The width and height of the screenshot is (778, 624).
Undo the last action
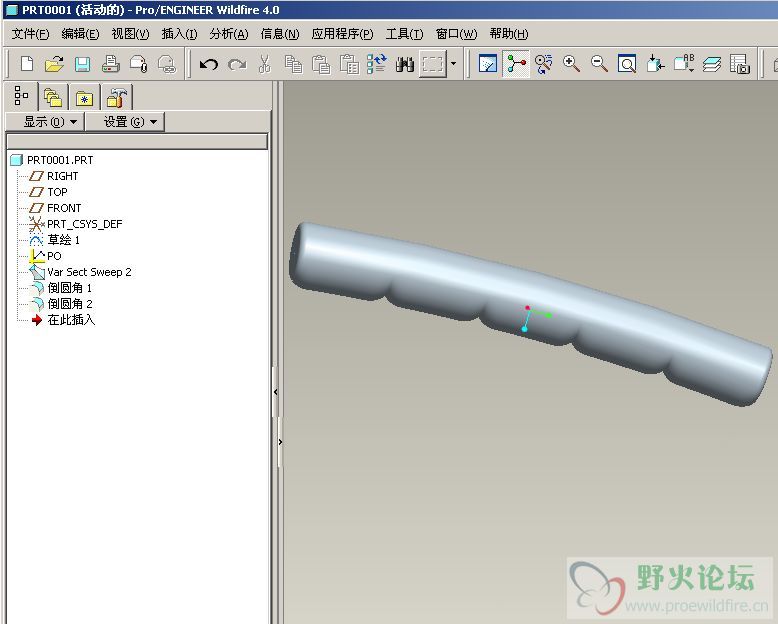209,64
